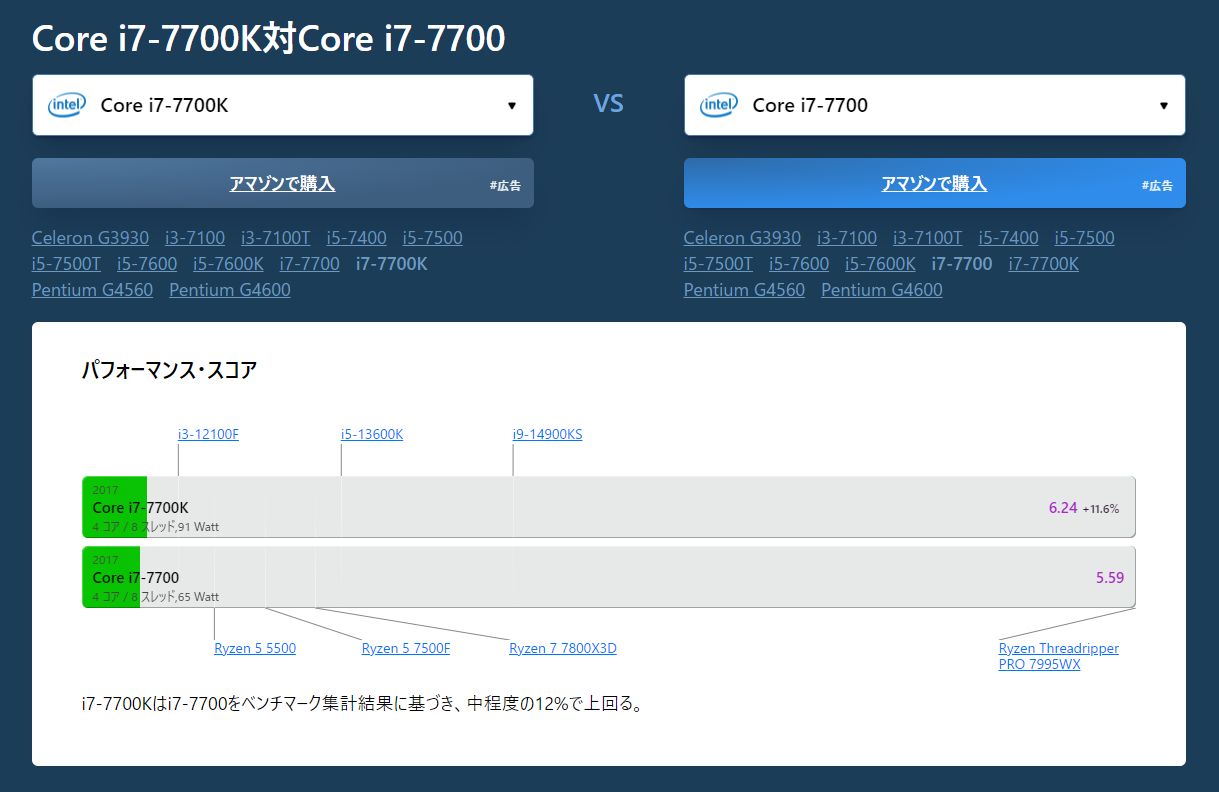Open i5-7500T link in left list
This screenshot has height=792, width=1219.
click(x=67, y=264)
